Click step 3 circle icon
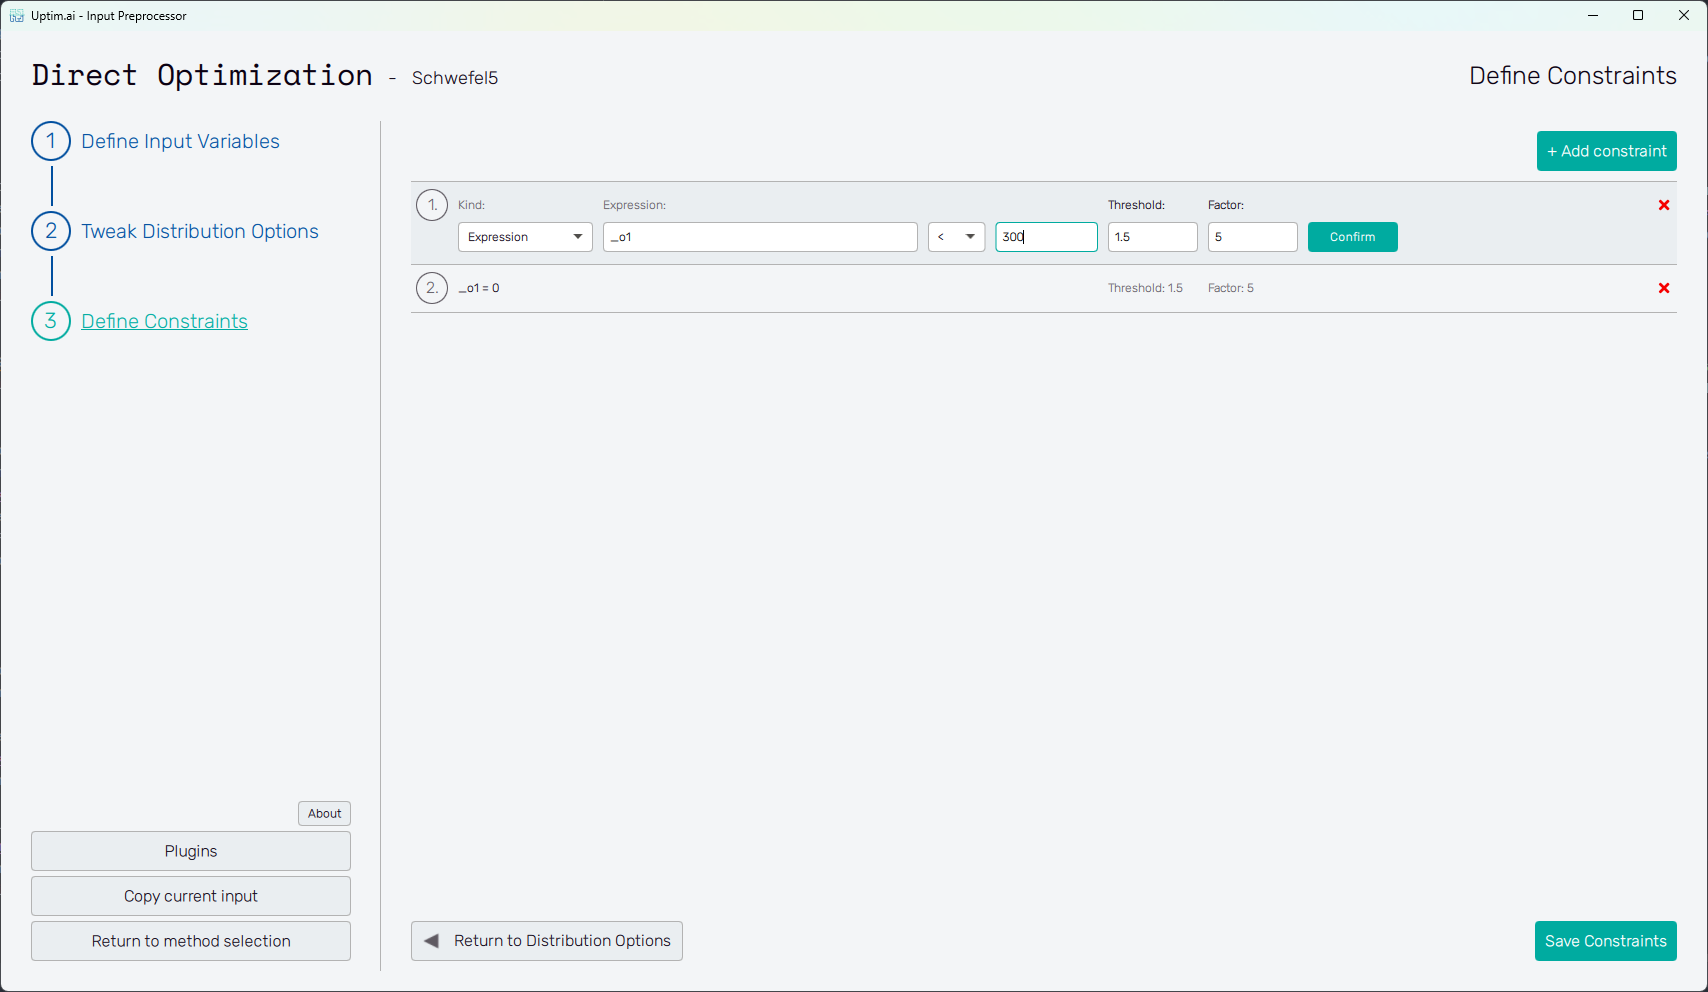 coord(51,321)
